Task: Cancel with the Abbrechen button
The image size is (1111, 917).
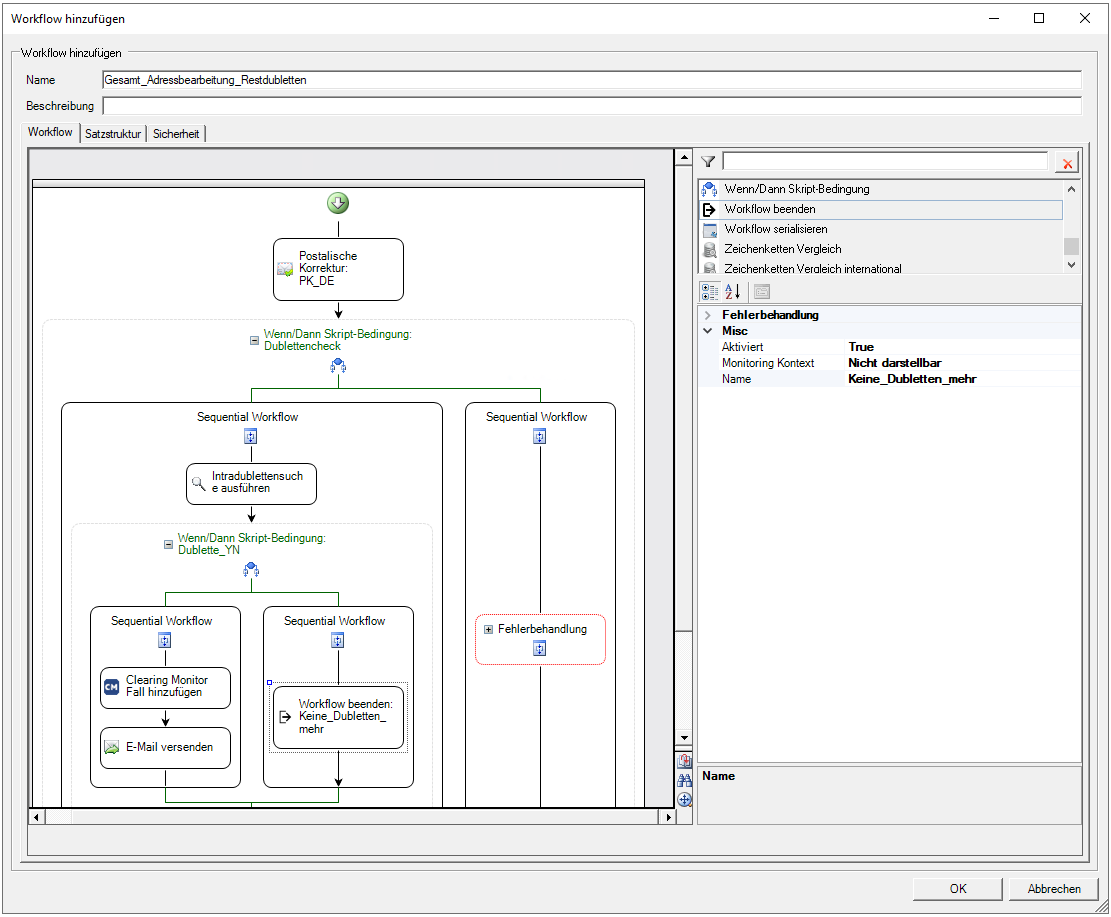Action: (x=1054, y=889)
